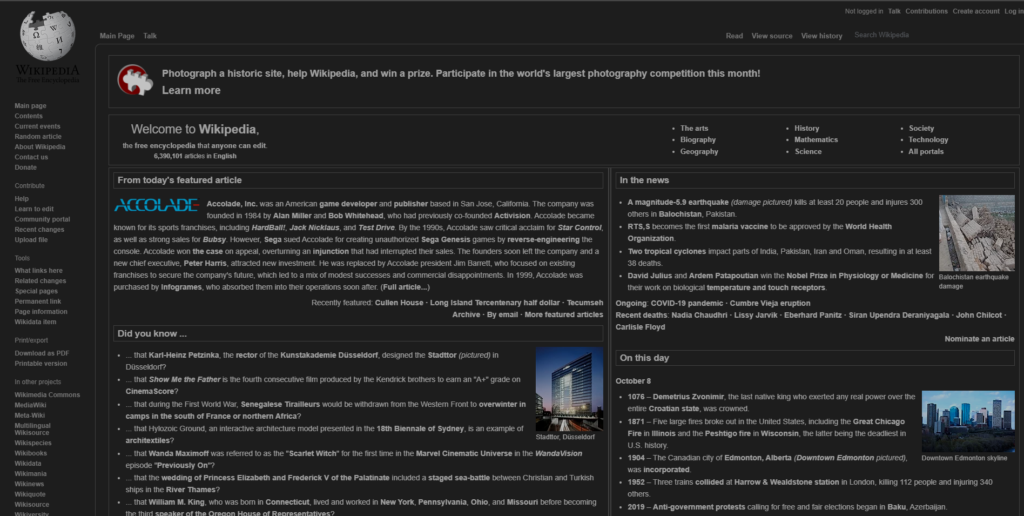Open the Mathematics portal link
The height and width of the screenshot is (516, 1024).
tap(816, 140)
